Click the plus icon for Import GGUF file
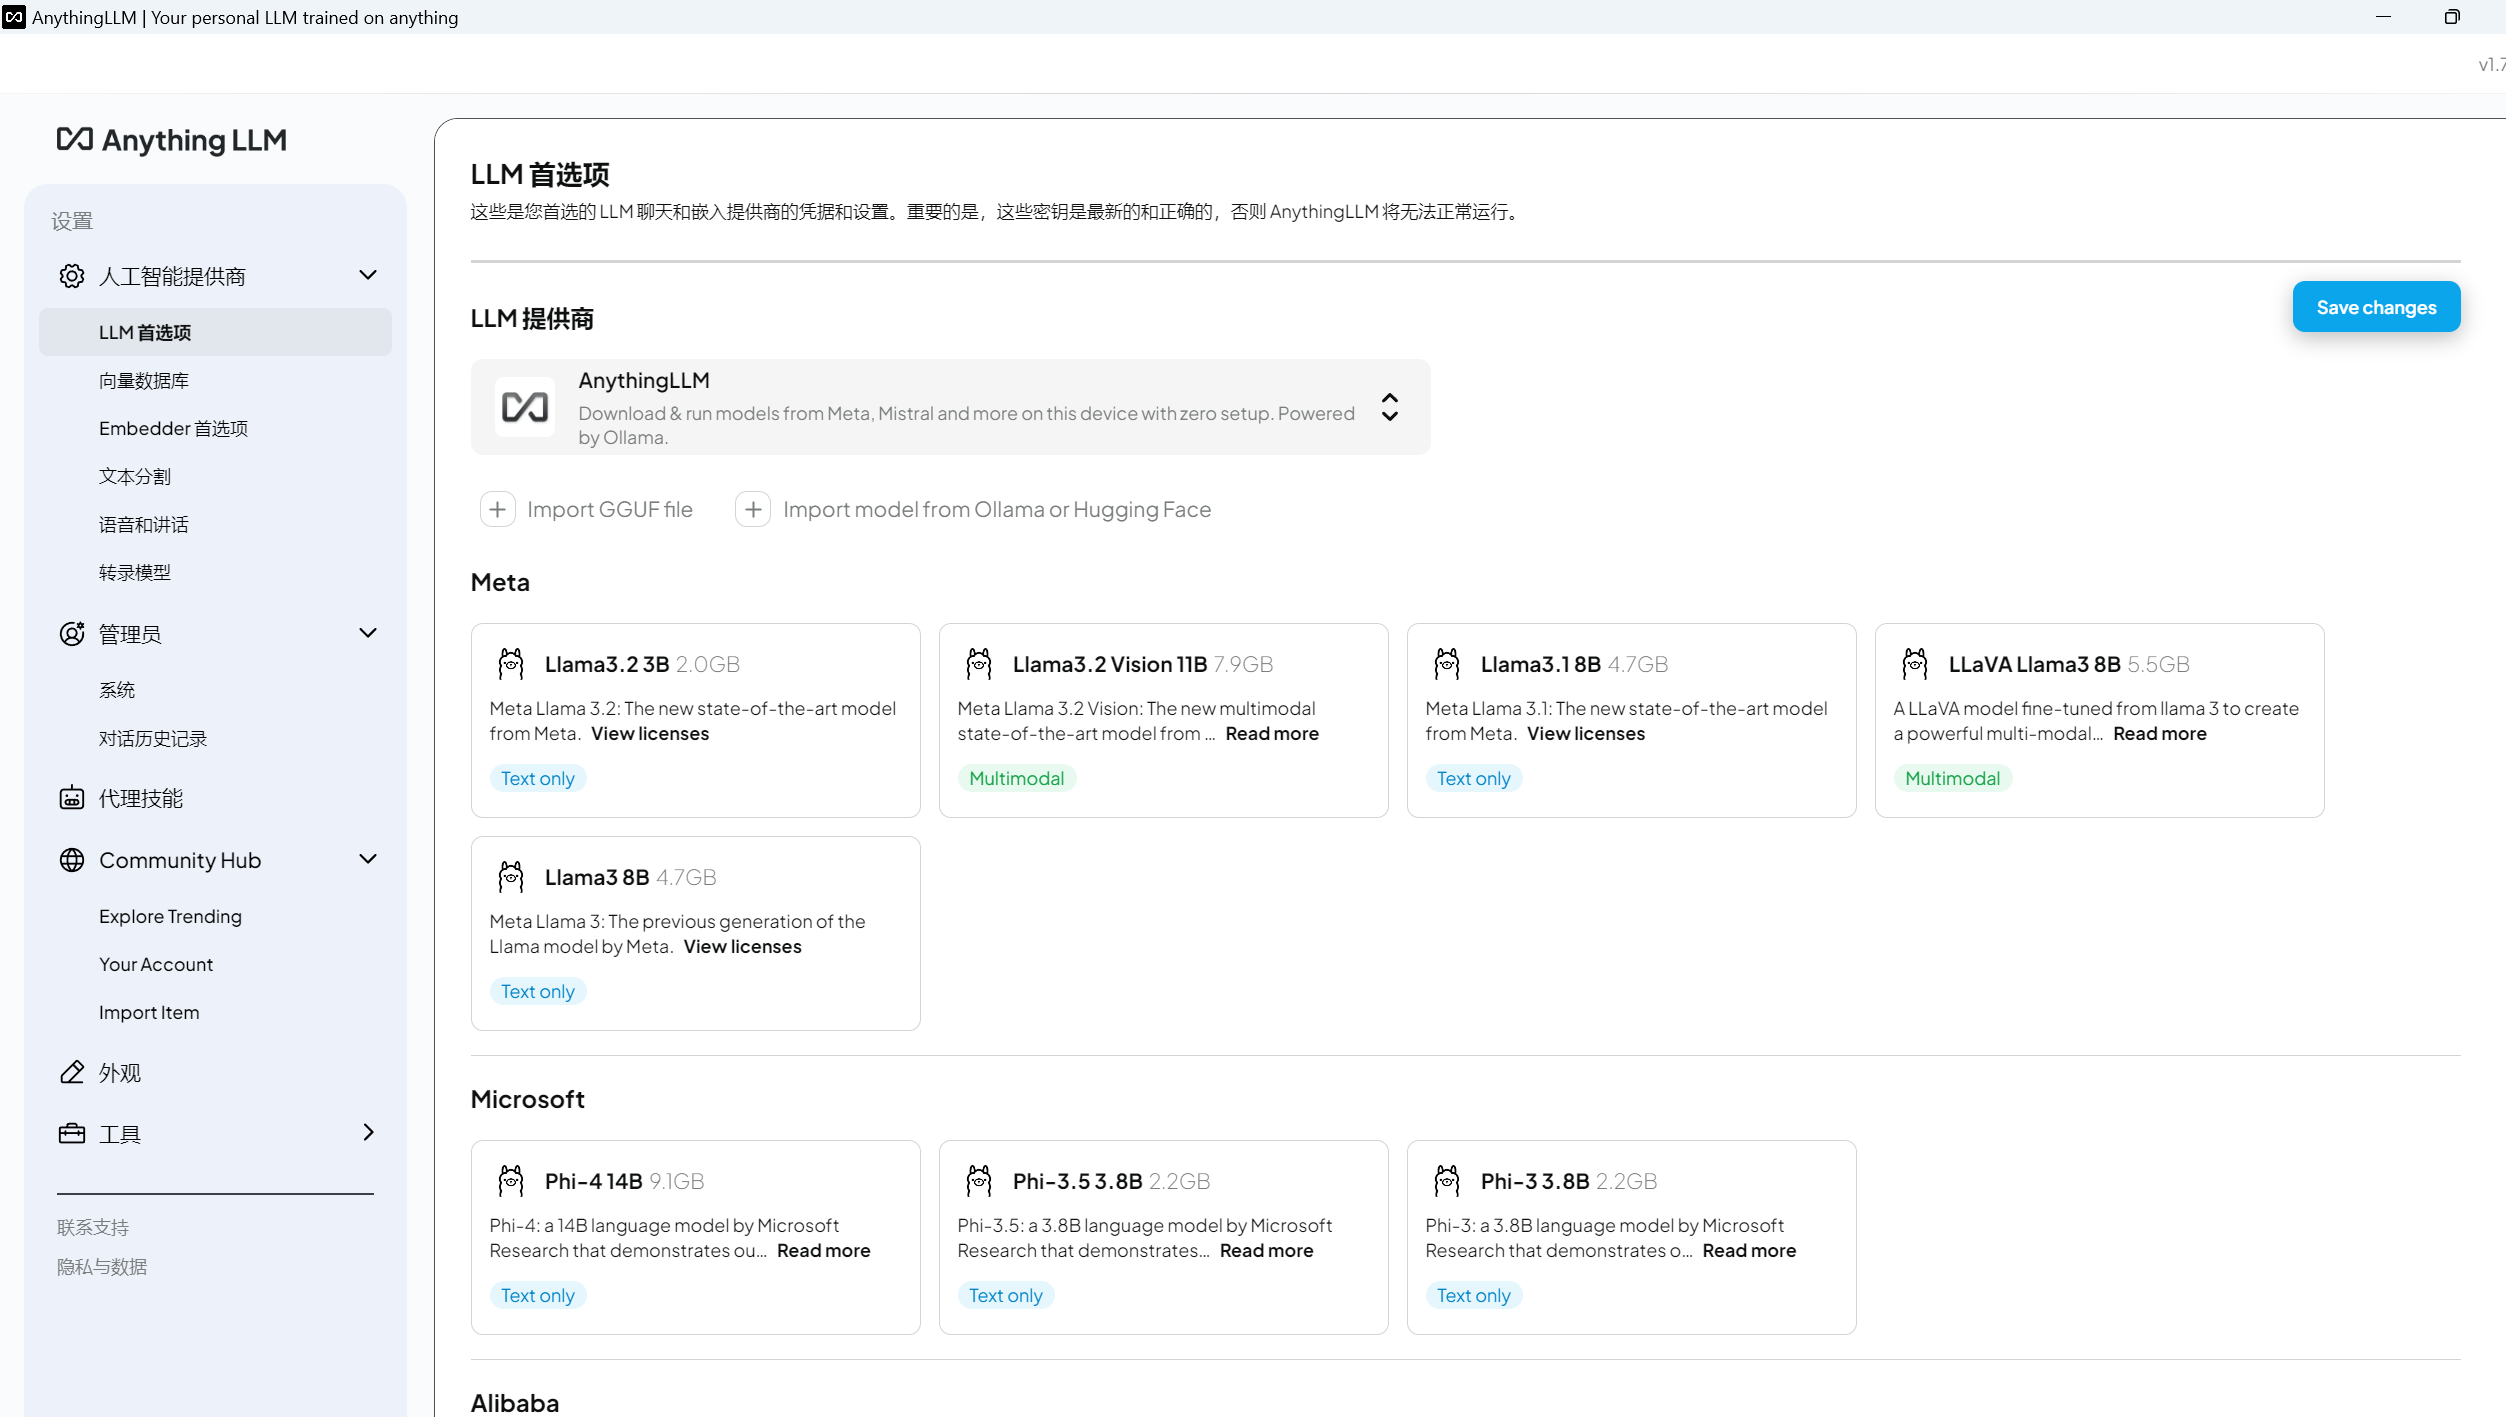 pos(498,509)
